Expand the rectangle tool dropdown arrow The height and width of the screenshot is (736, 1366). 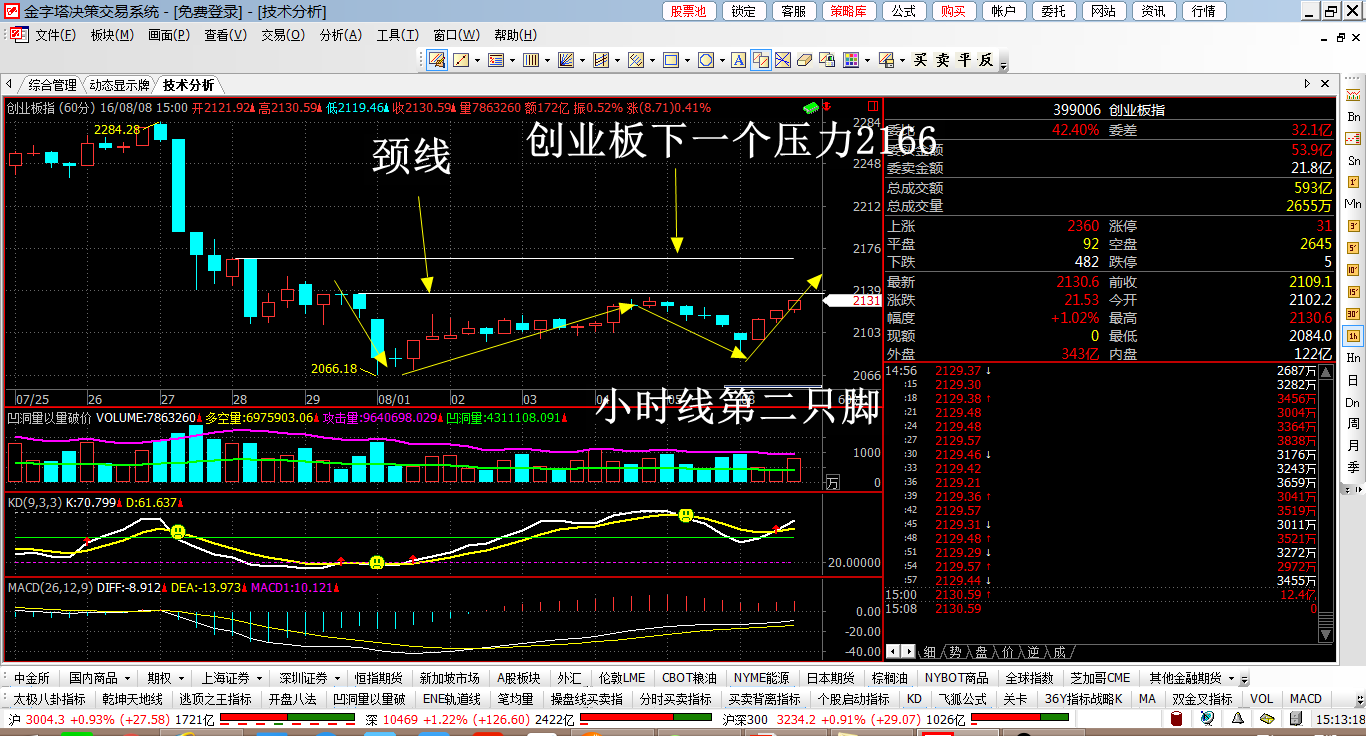point(687,60)
